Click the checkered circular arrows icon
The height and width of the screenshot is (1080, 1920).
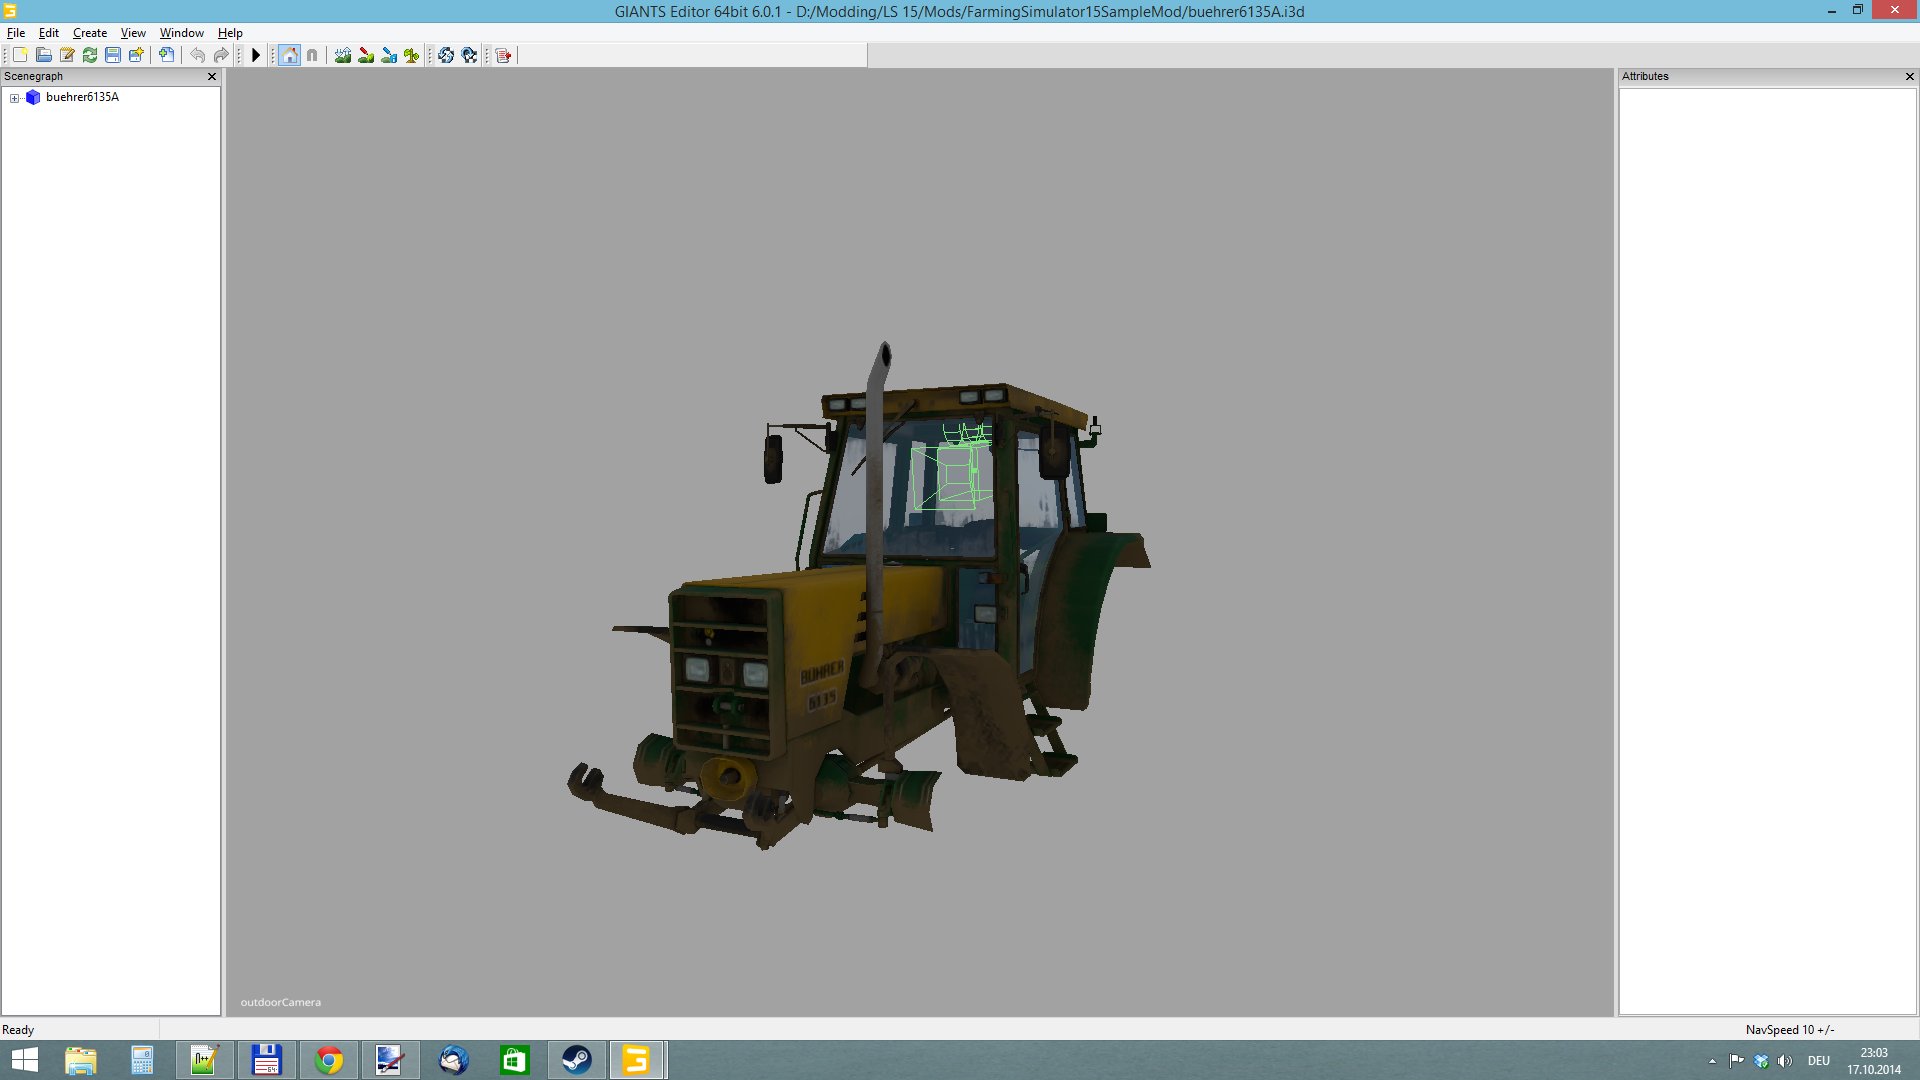click(469, 55)
